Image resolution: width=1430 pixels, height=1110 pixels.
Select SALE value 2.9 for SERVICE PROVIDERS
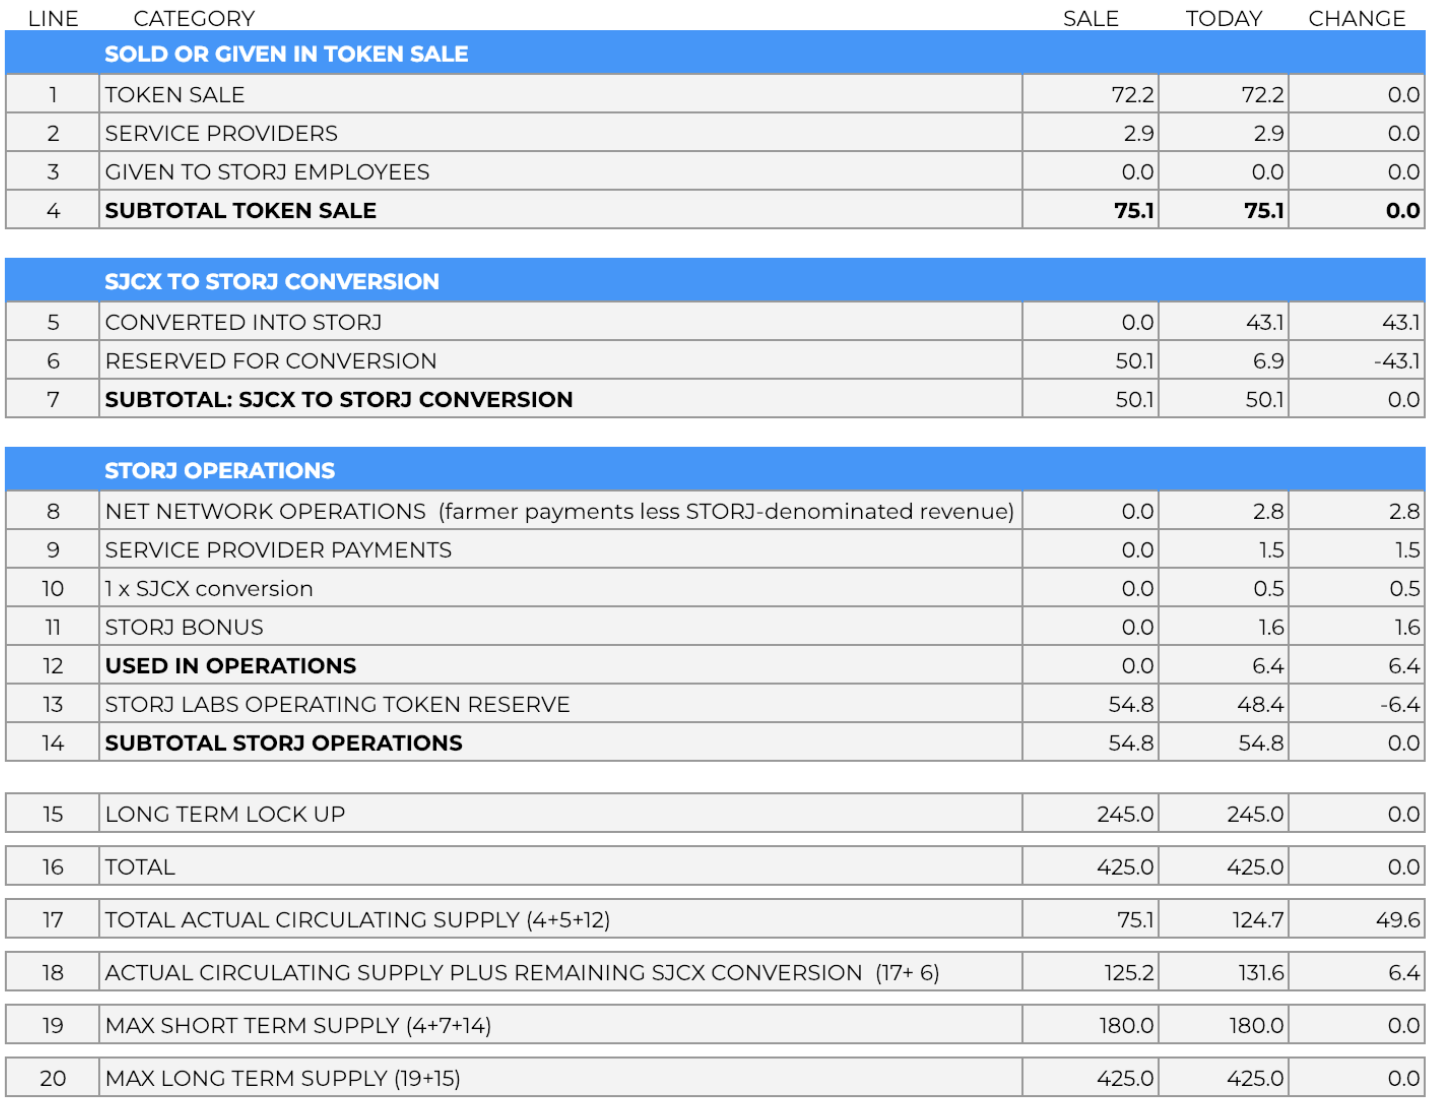(1138, 133)
